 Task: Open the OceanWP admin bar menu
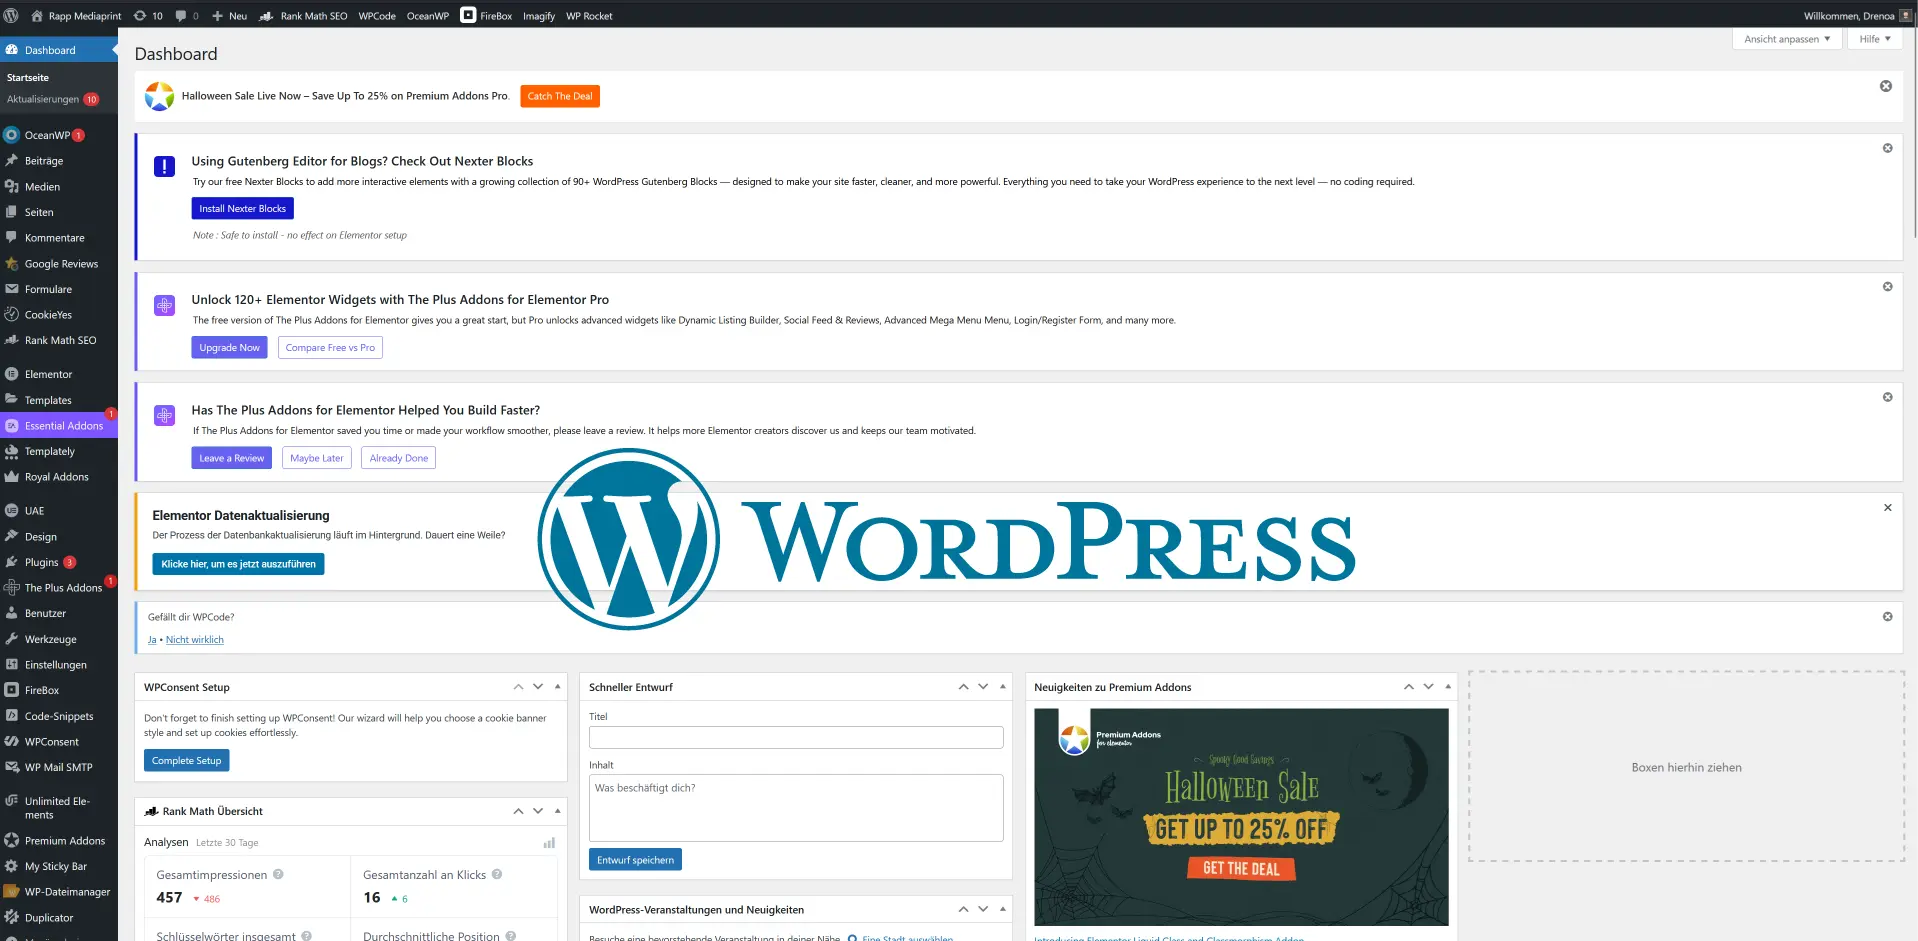click(x=427, y=15)
